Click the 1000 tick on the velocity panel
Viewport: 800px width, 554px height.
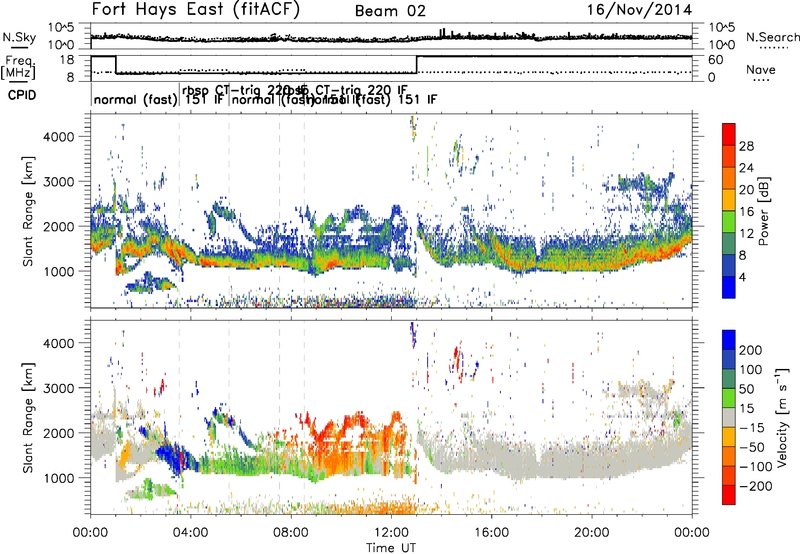coord(58,478)
